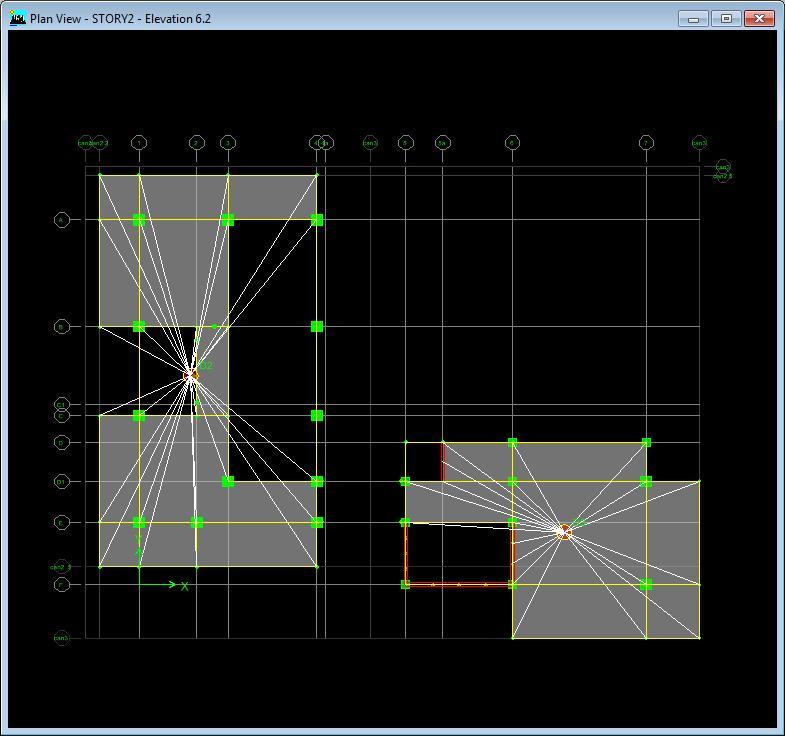Viewport: 785px width, 736px height.
Task: Click the Plan View STORY2 title text
Action: (120, 19)
